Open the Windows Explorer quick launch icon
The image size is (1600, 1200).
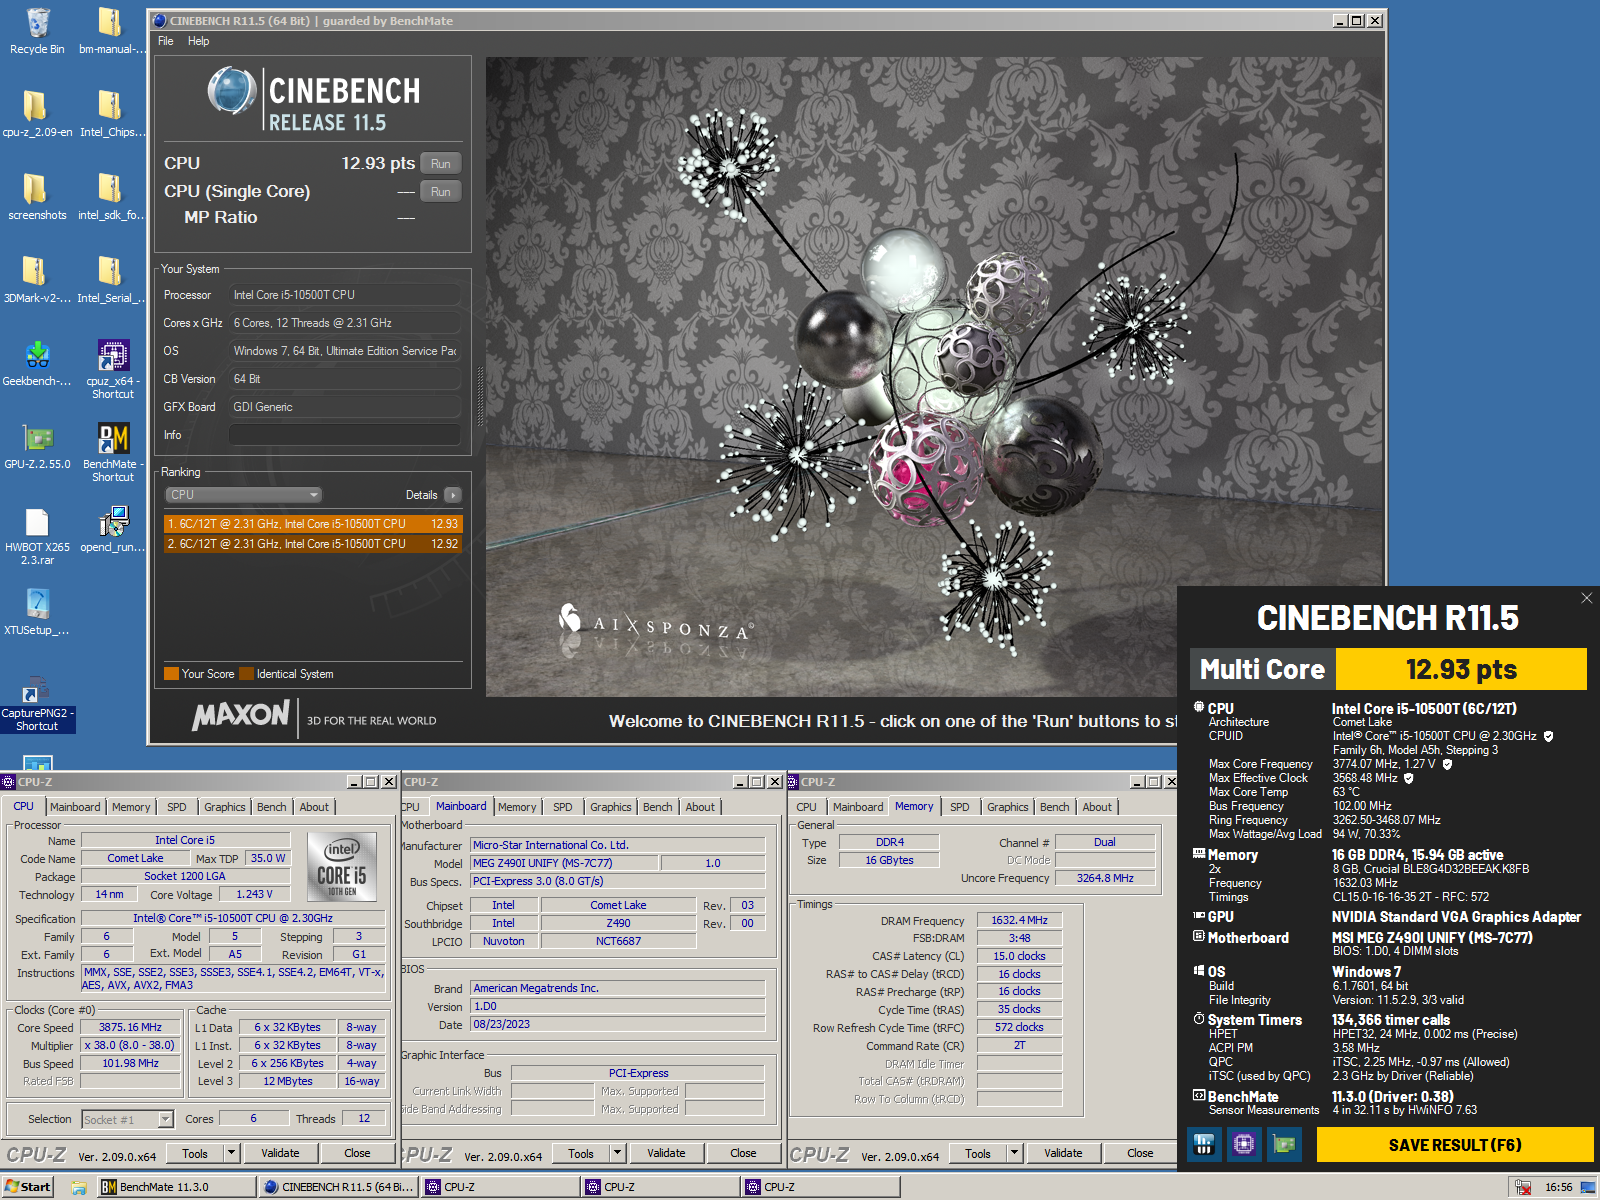point(79,1187)
